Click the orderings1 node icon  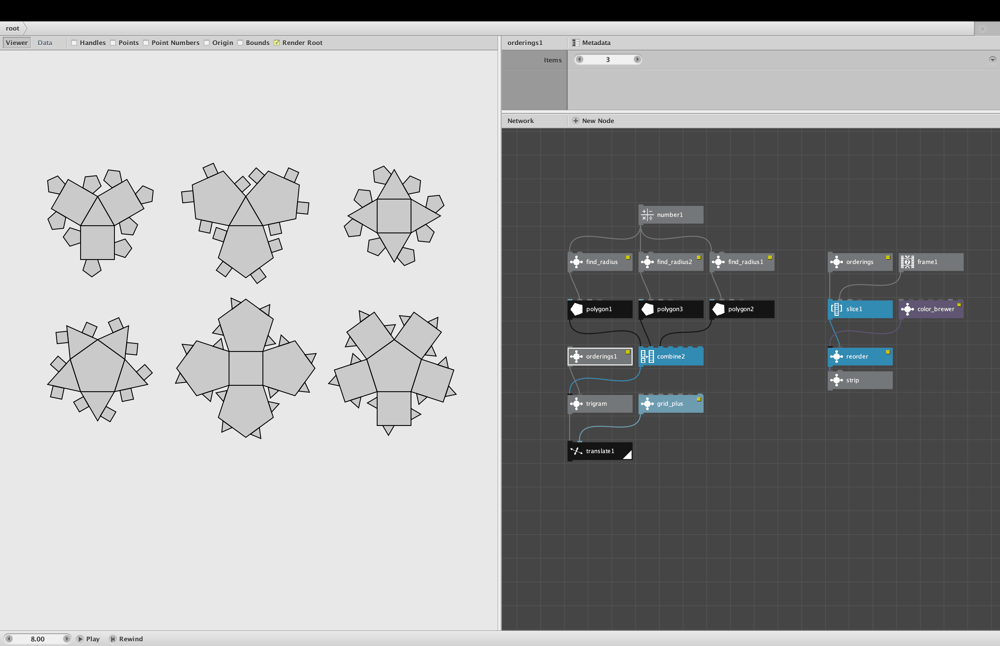(x=576, y=356)
